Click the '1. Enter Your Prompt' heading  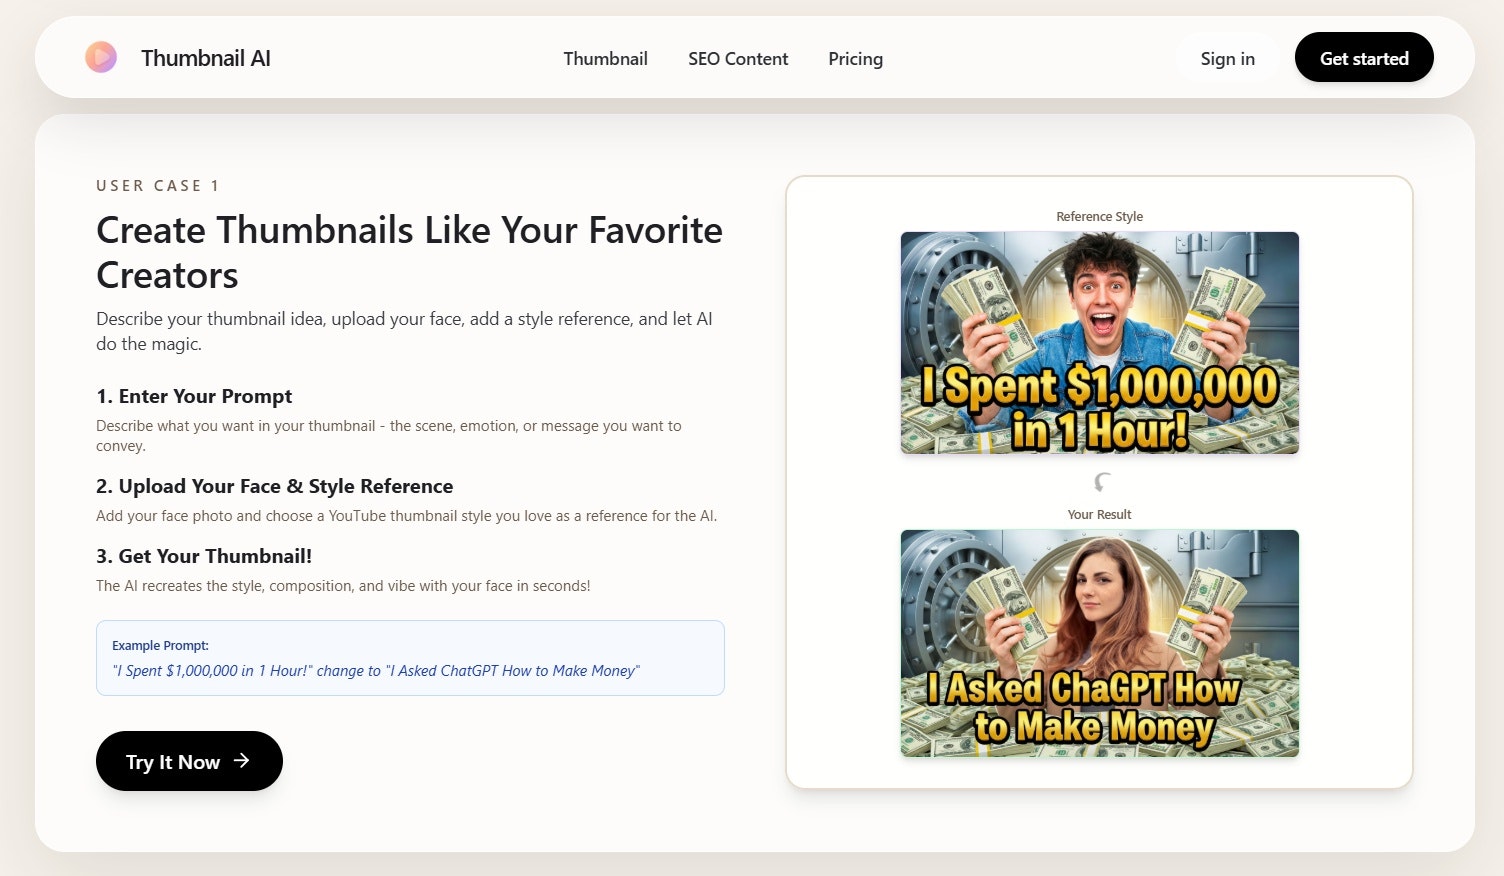click(194, 396)
